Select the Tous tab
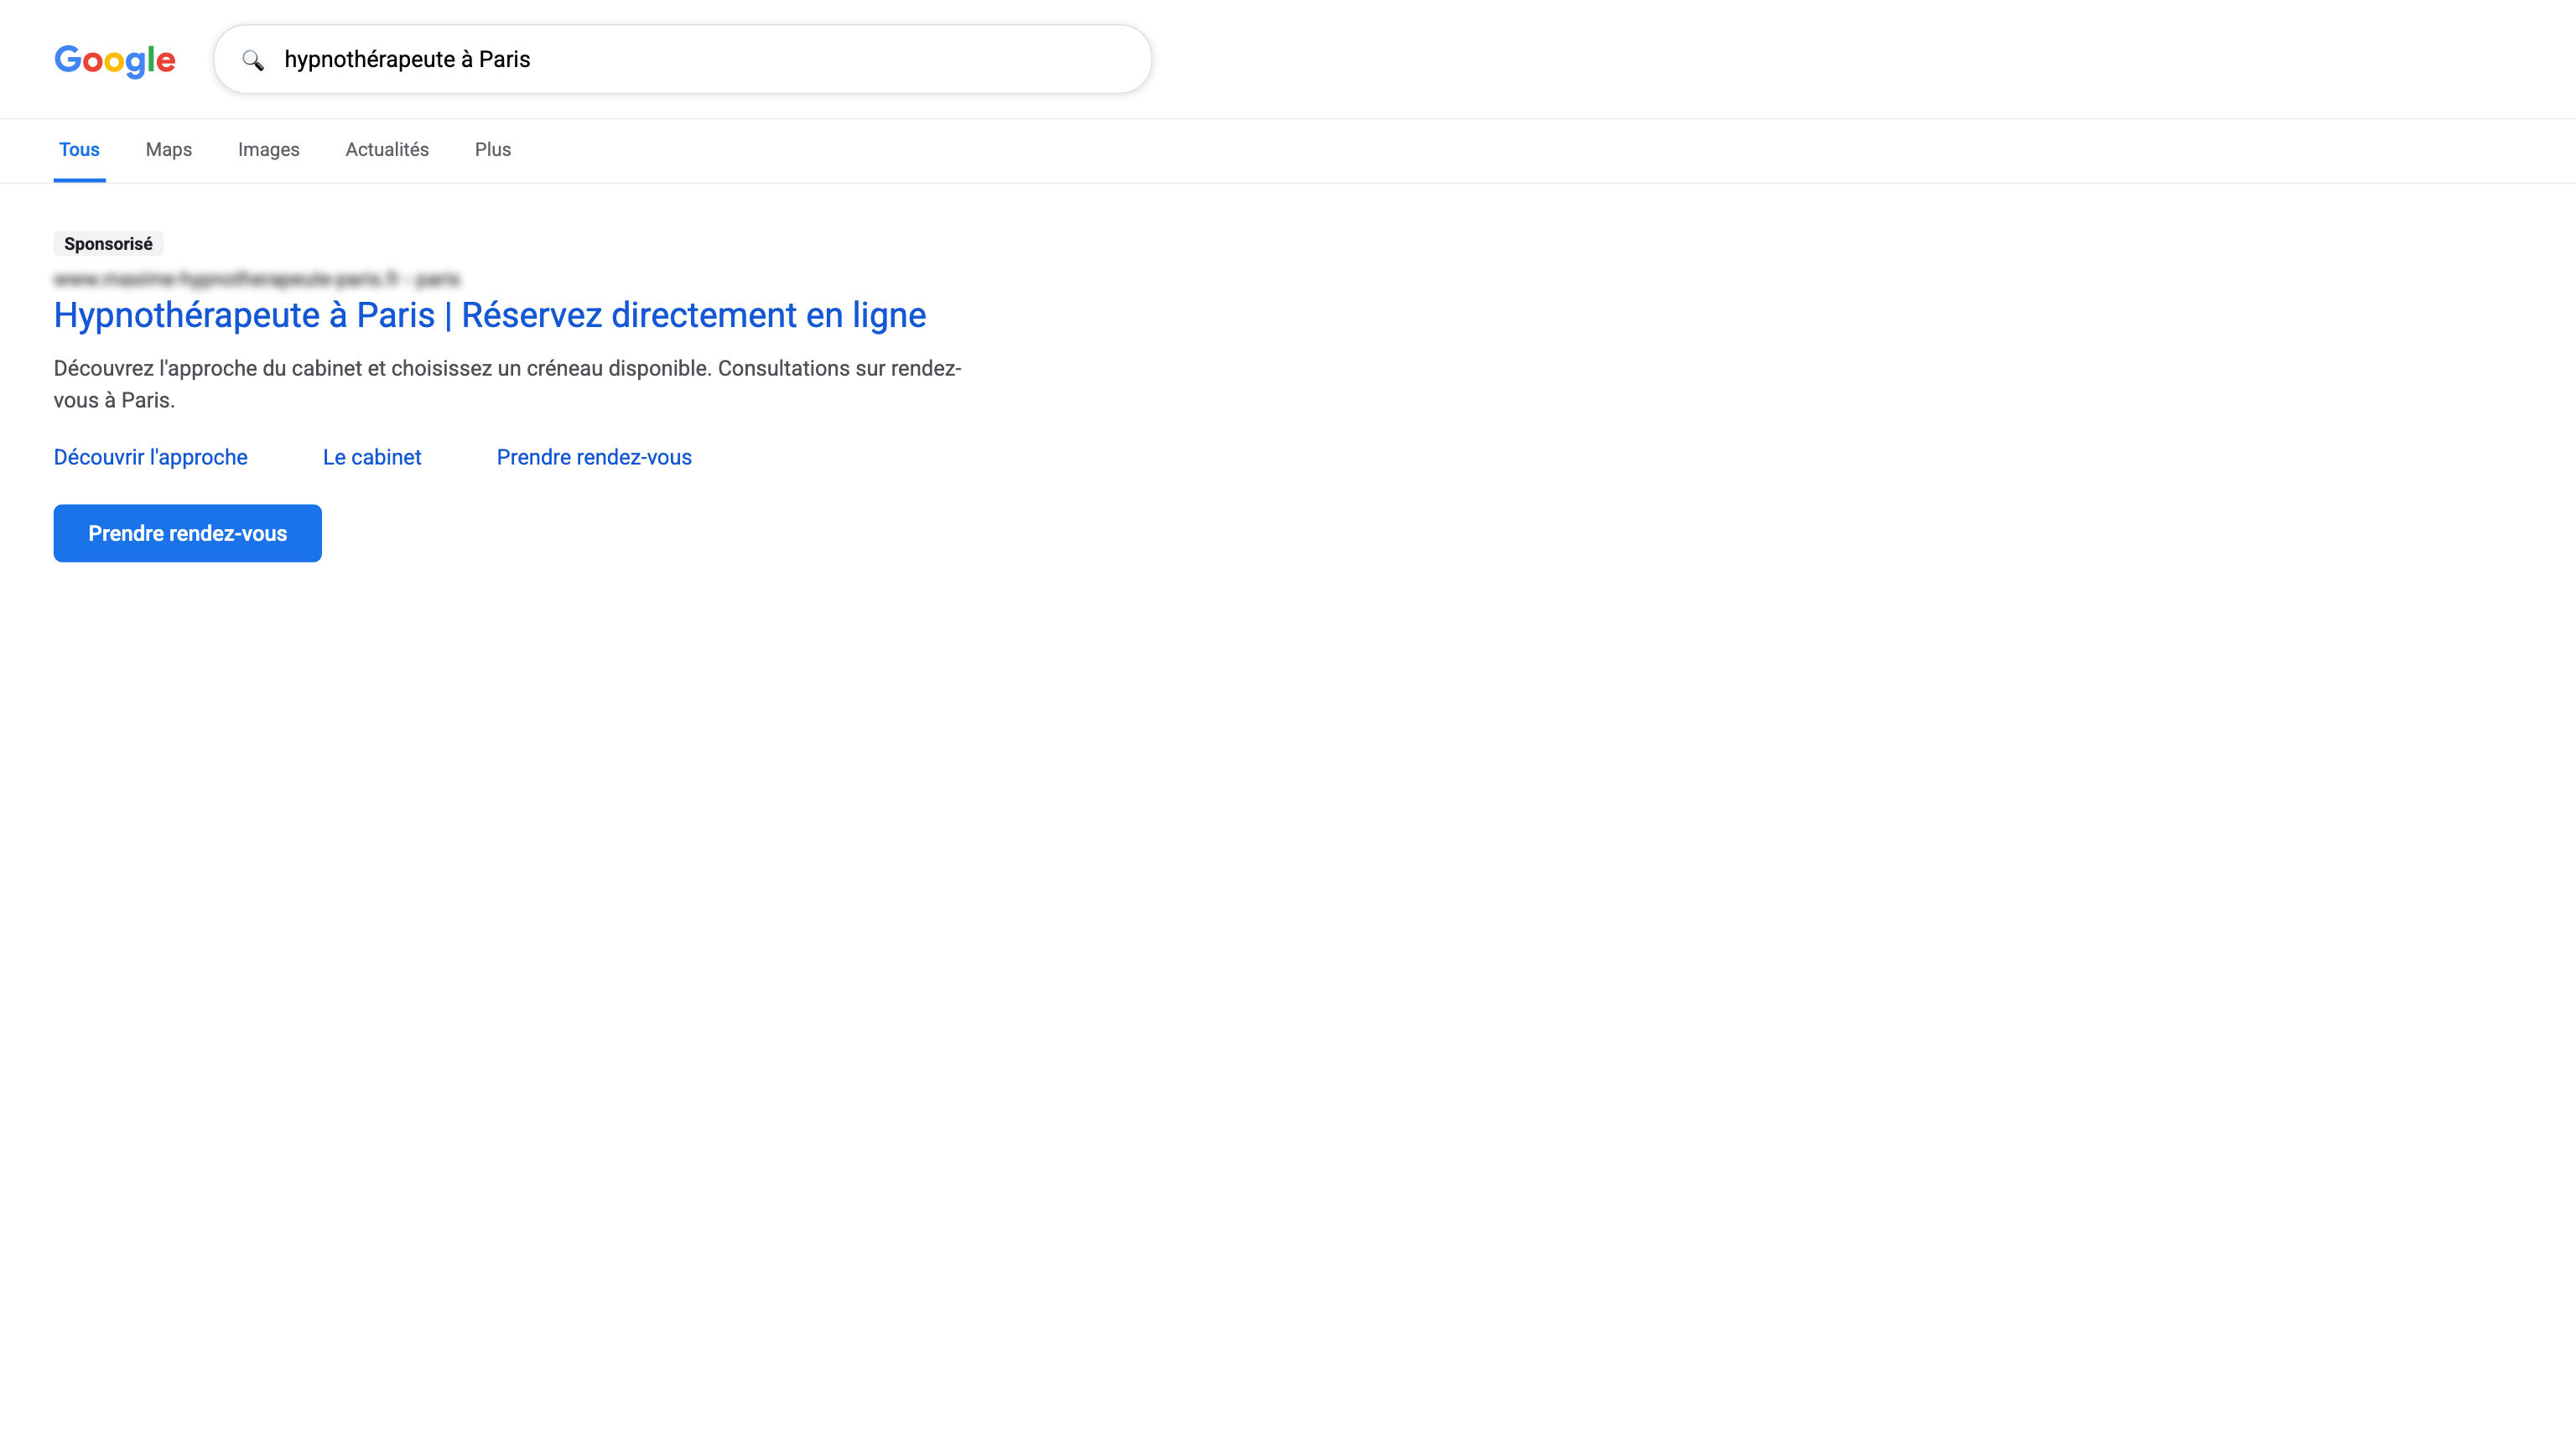Viewport: 2576px width, 1449px height. (x=79, y=149)
